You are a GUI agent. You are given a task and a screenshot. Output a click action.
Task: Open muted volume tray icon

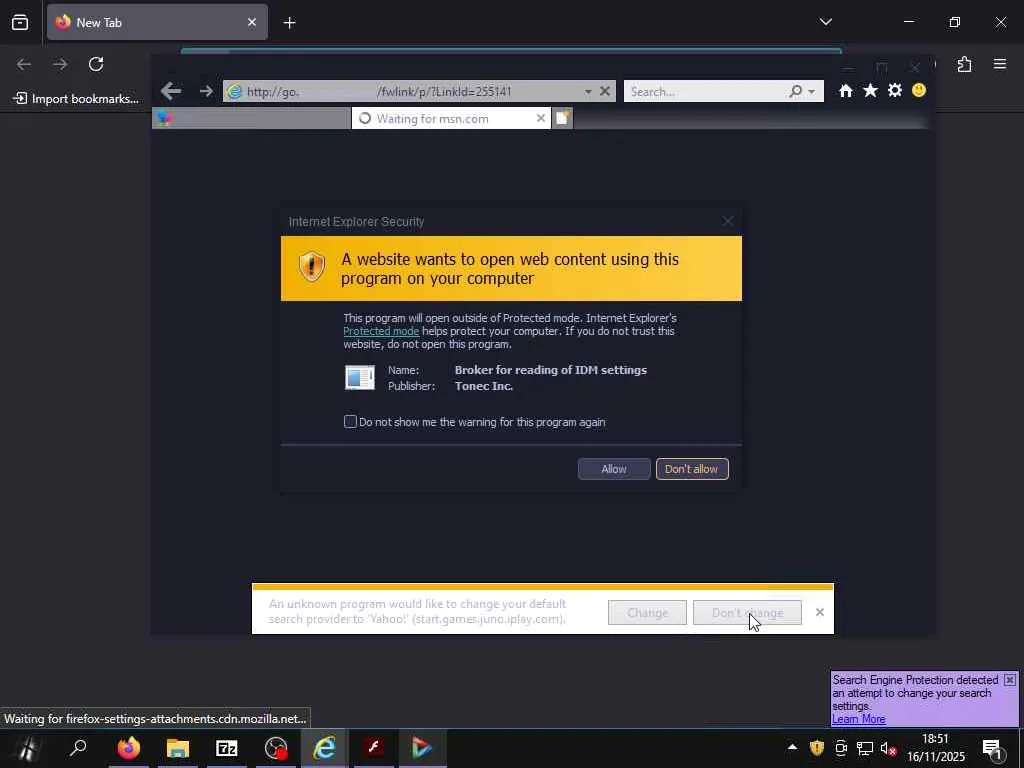pos(888,748)
